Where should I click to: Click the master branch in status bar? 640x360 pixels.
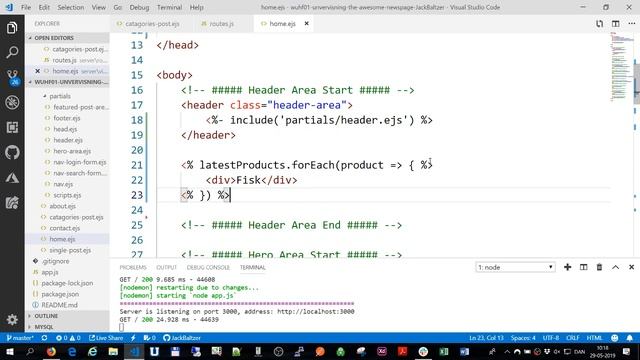point(20,338)
